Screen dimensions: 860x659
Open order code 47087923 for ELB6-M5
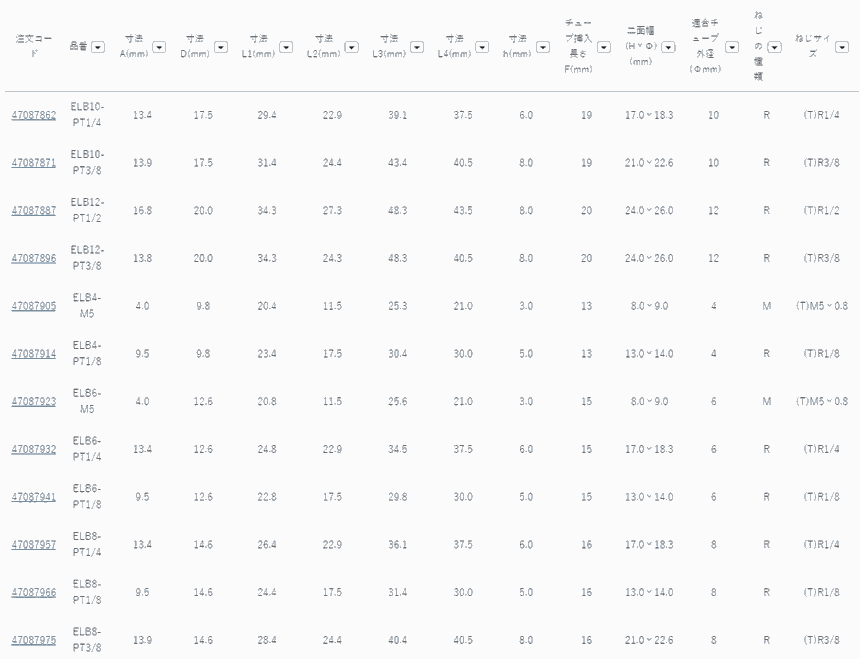click(x=33, y=402)
